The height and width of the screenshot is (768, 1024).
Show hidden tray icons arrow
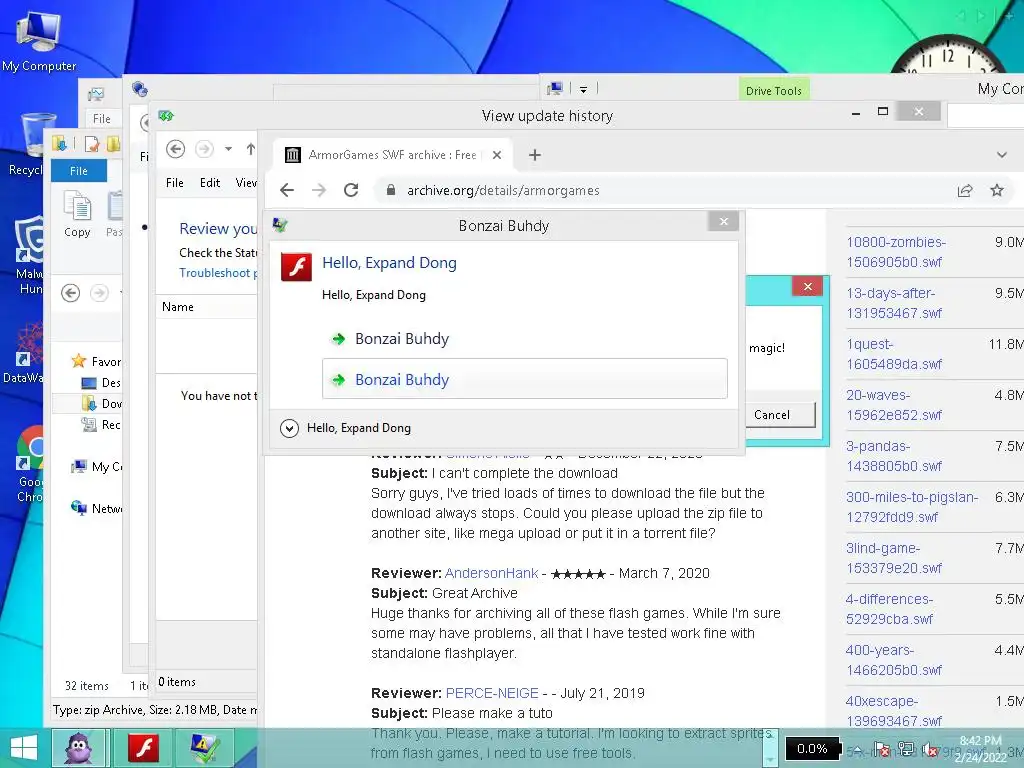click(x=857, y=750)
